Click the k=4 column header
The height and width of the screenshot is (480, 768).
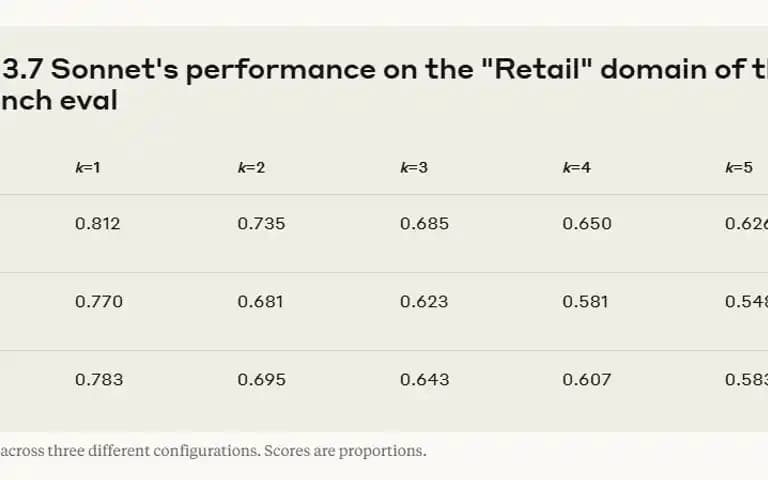pos(576,168)
